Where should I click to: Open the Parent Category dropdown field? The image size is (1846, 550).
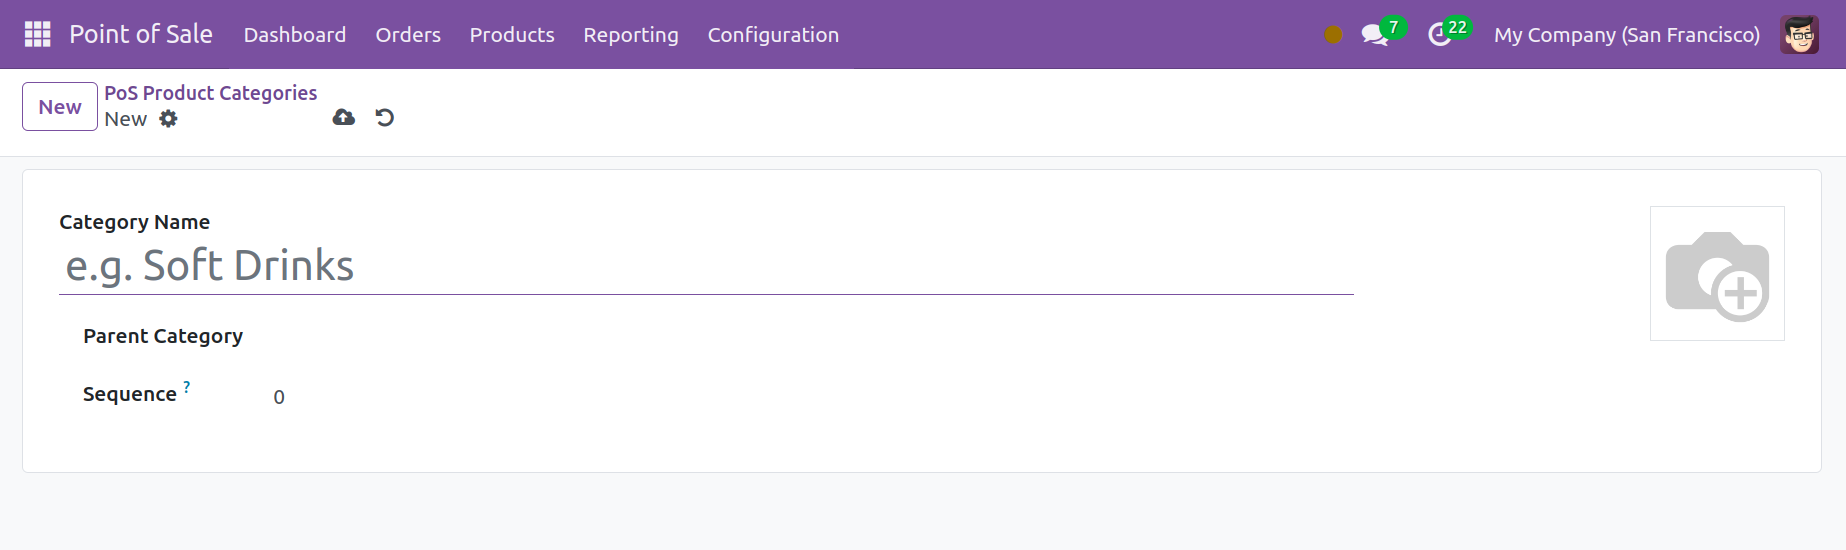click(x=810, y=338)
